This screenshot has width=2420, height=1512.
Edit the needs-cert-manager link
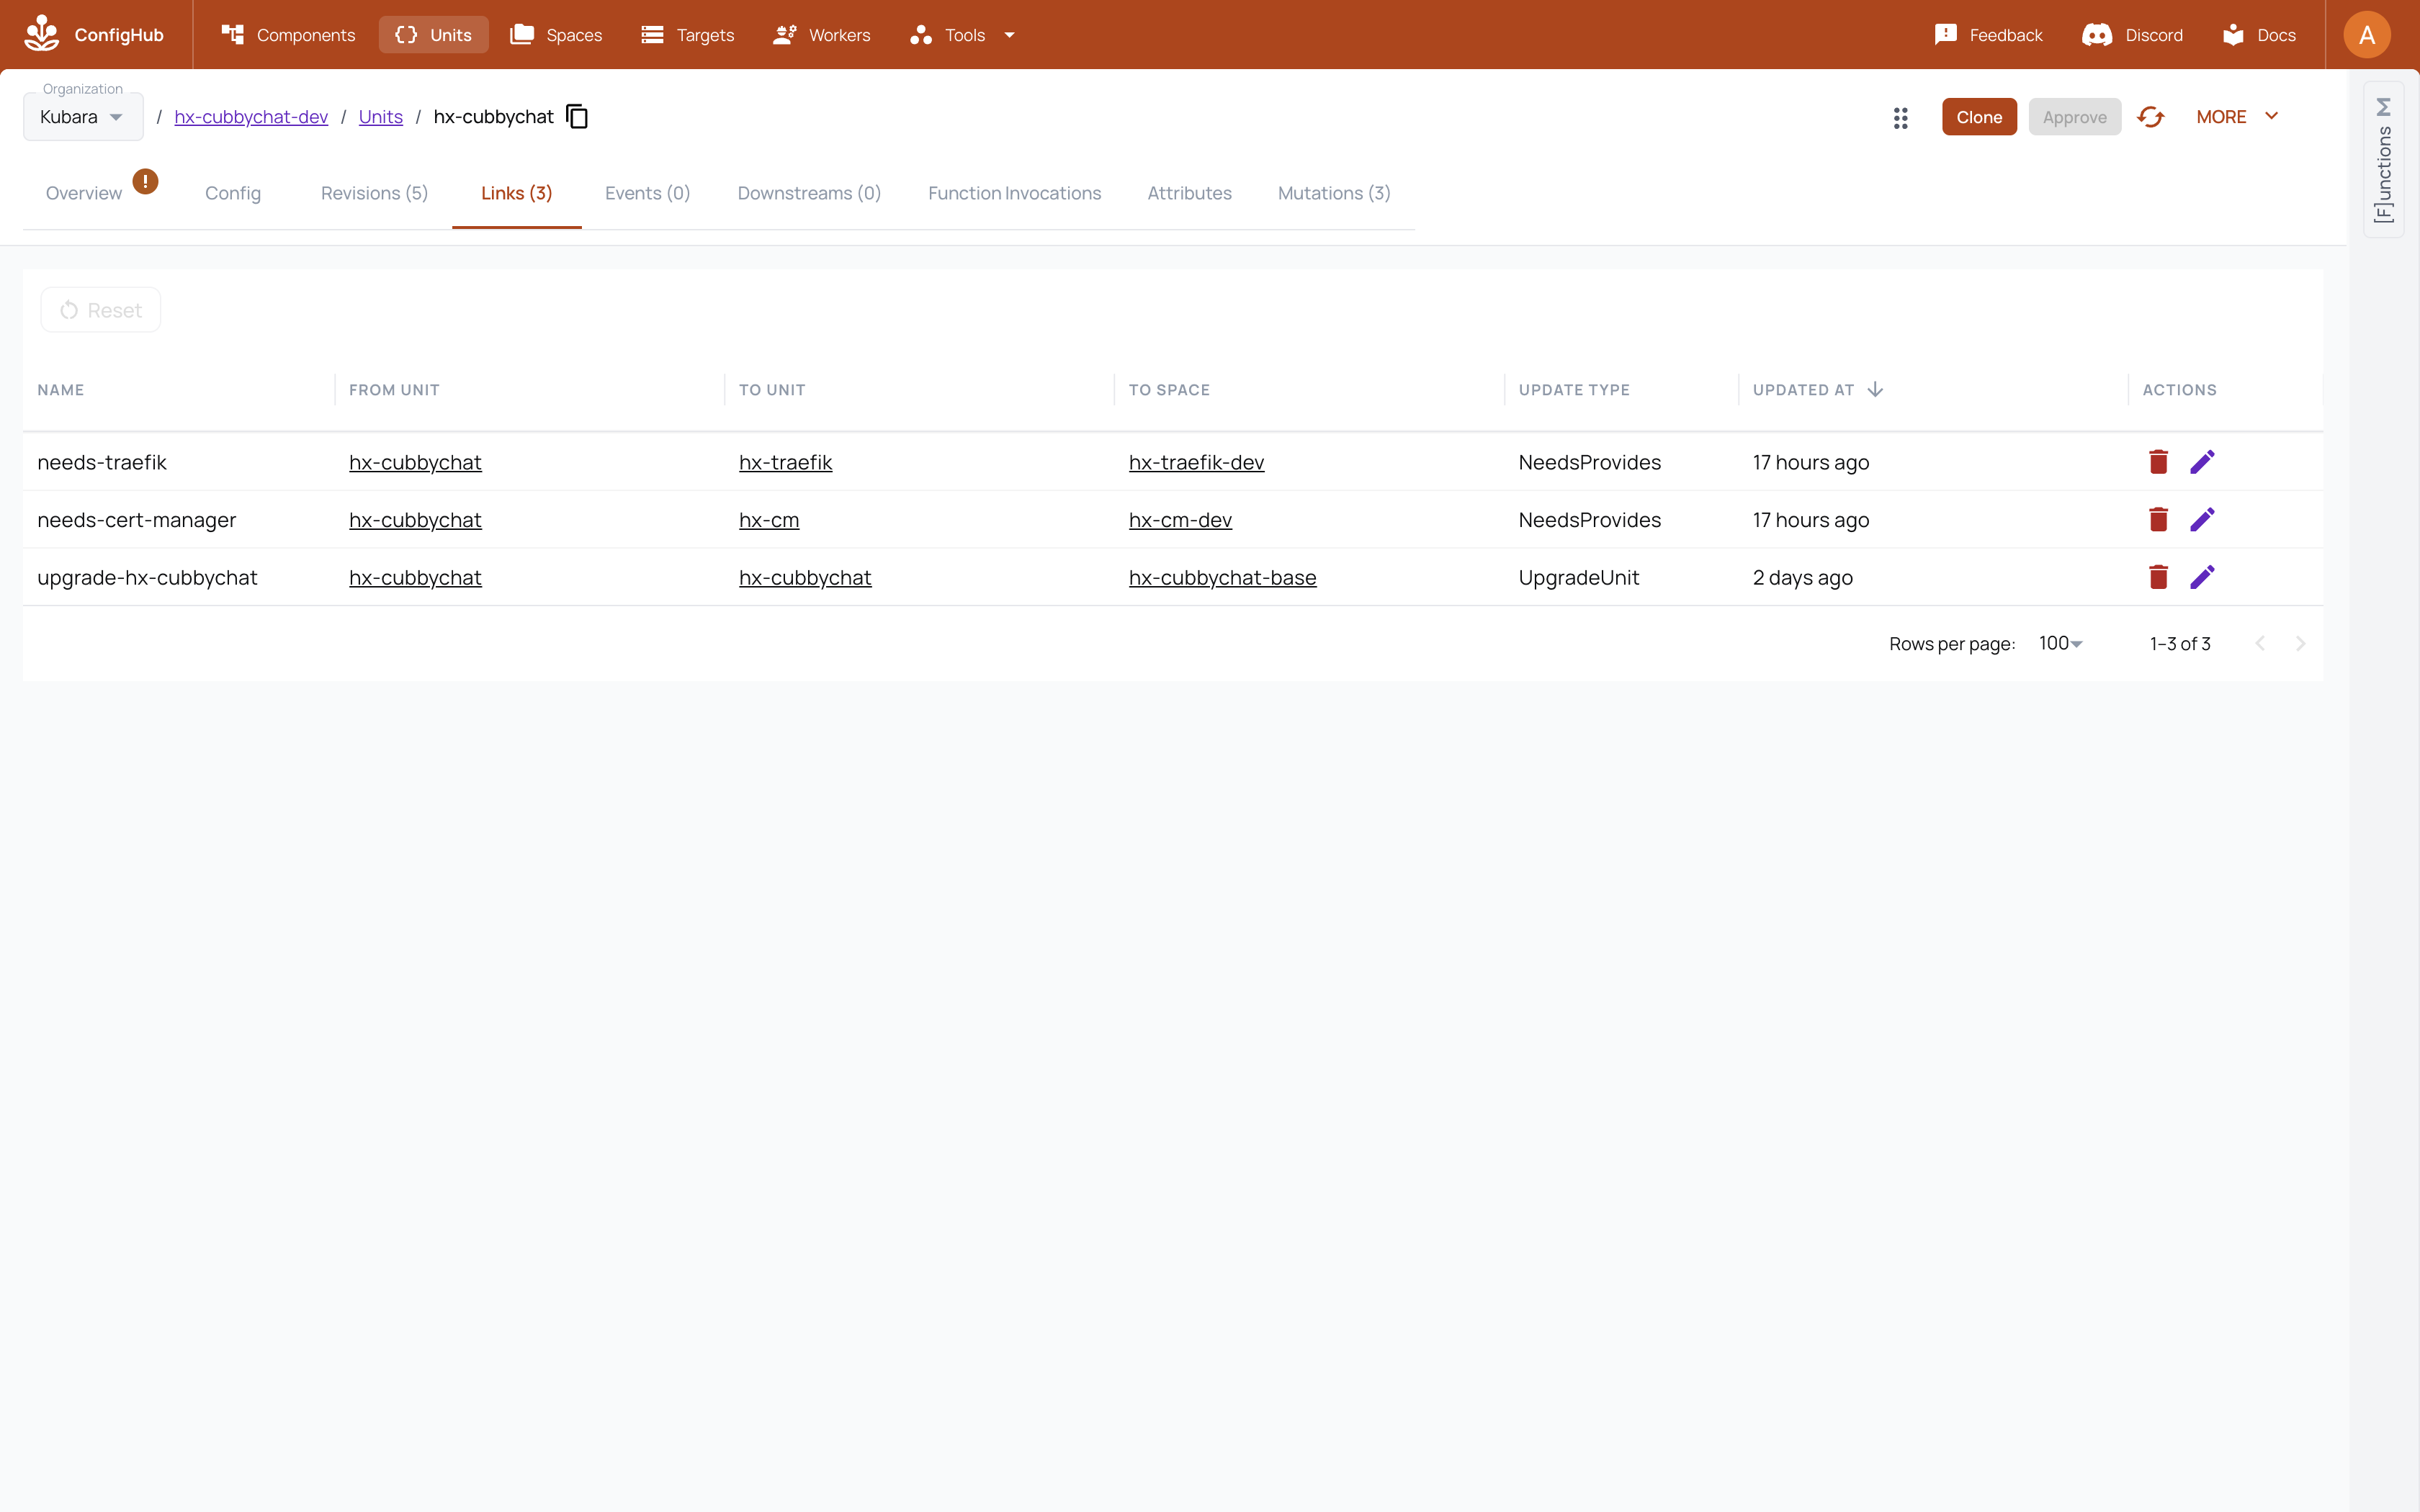coord(2202,519)
